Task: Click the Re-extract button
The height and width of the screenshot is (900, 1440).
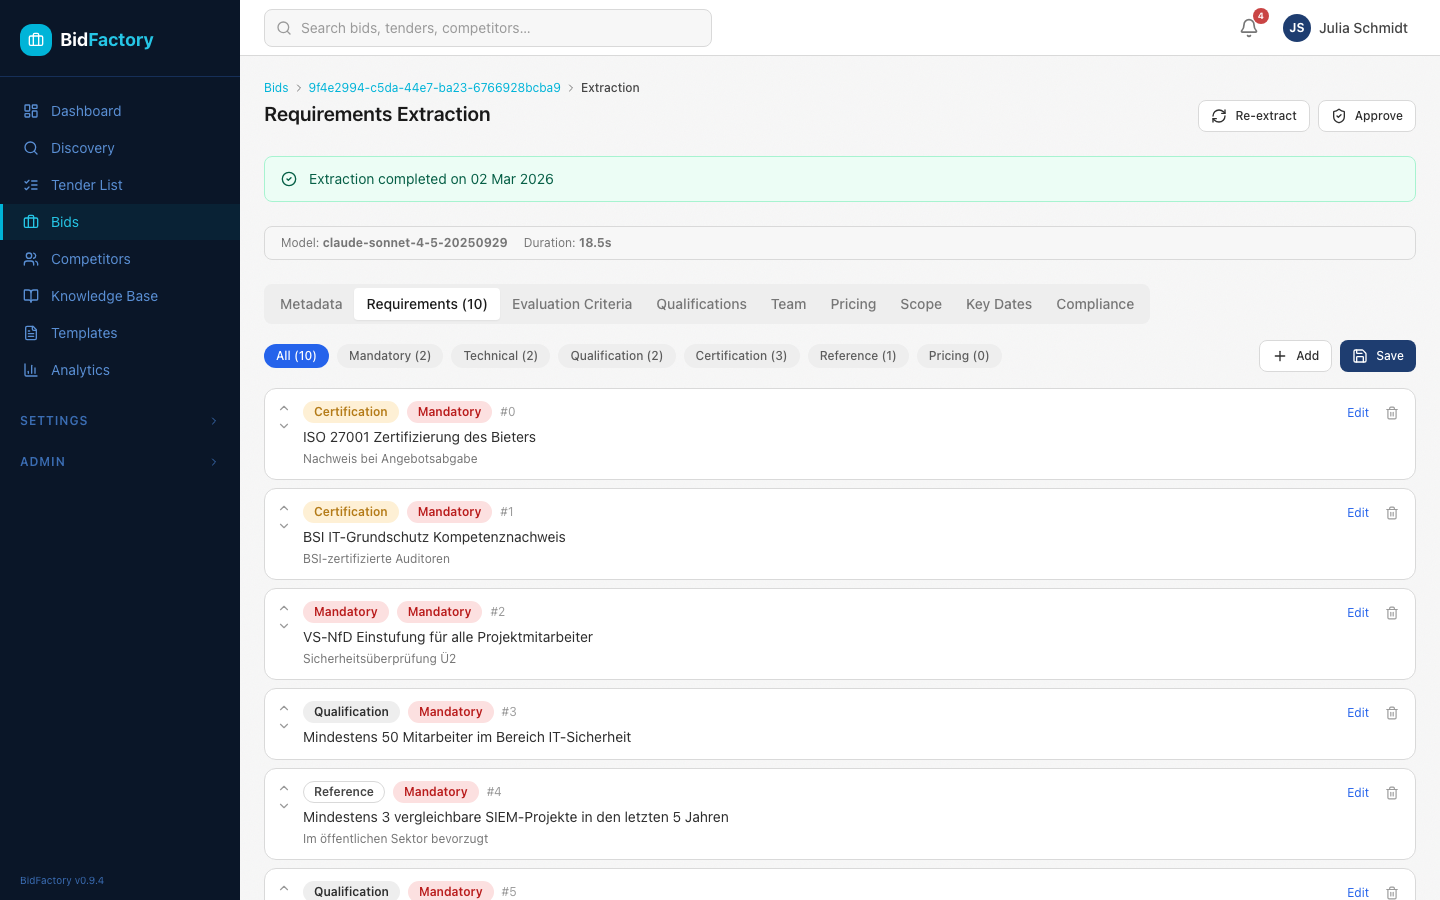Action: coord(1254,116)
